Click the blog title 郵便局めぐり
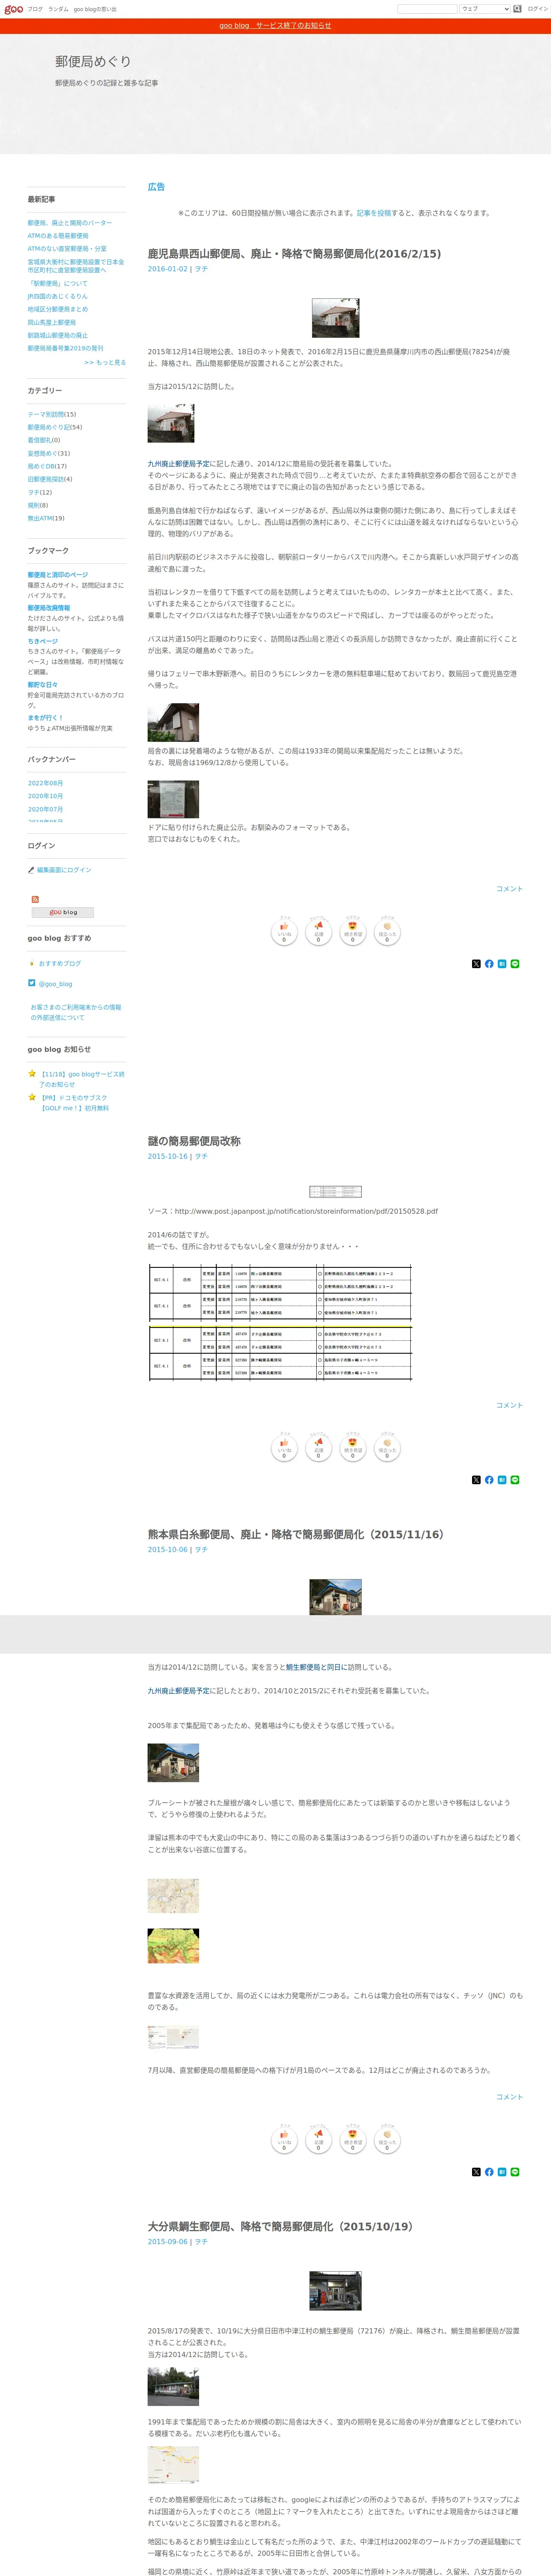 pyautogui.click(x=93, y=62)
